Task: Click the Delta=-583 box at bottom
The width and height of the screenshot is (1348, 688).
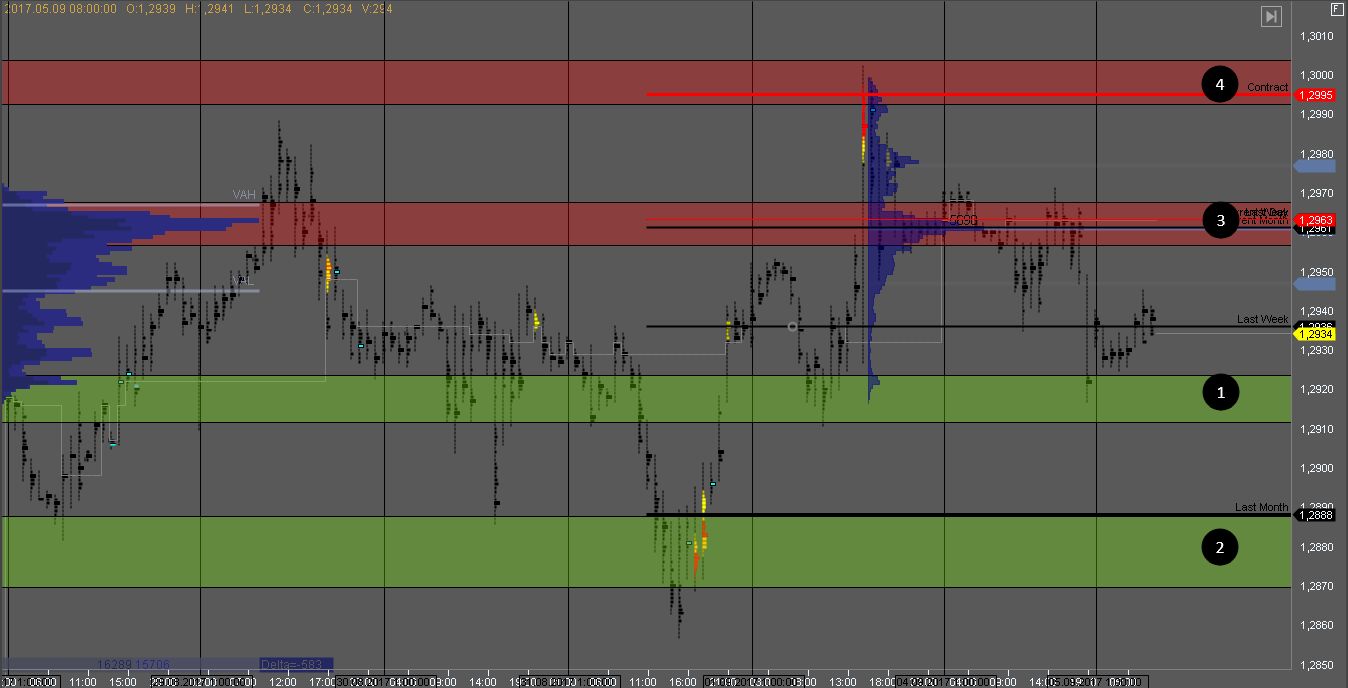Action: coord(295,663)
